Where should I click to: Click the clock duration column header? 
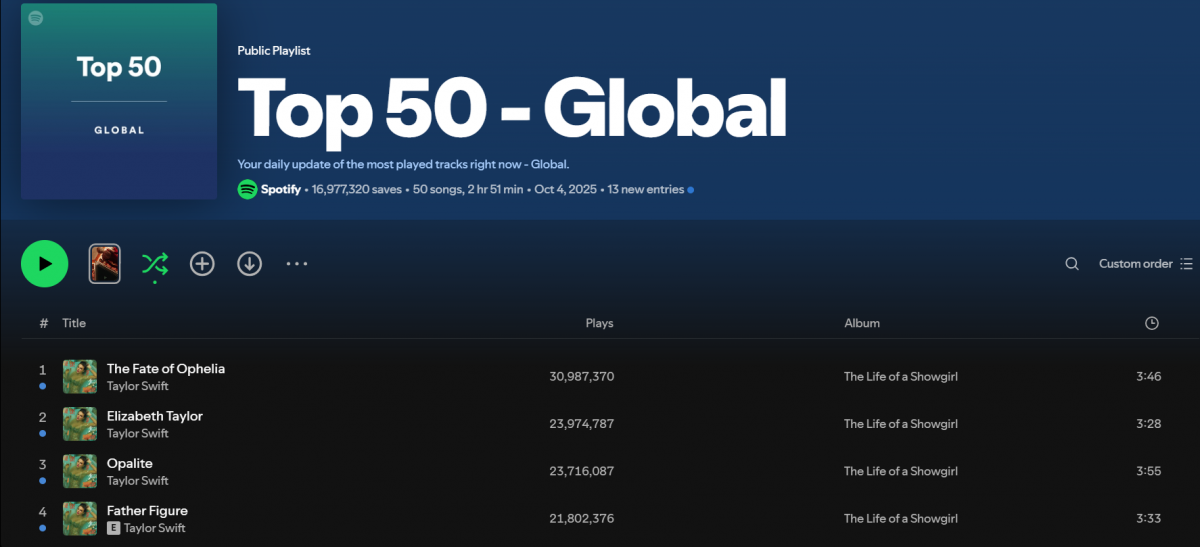(x=1152, y=323)
